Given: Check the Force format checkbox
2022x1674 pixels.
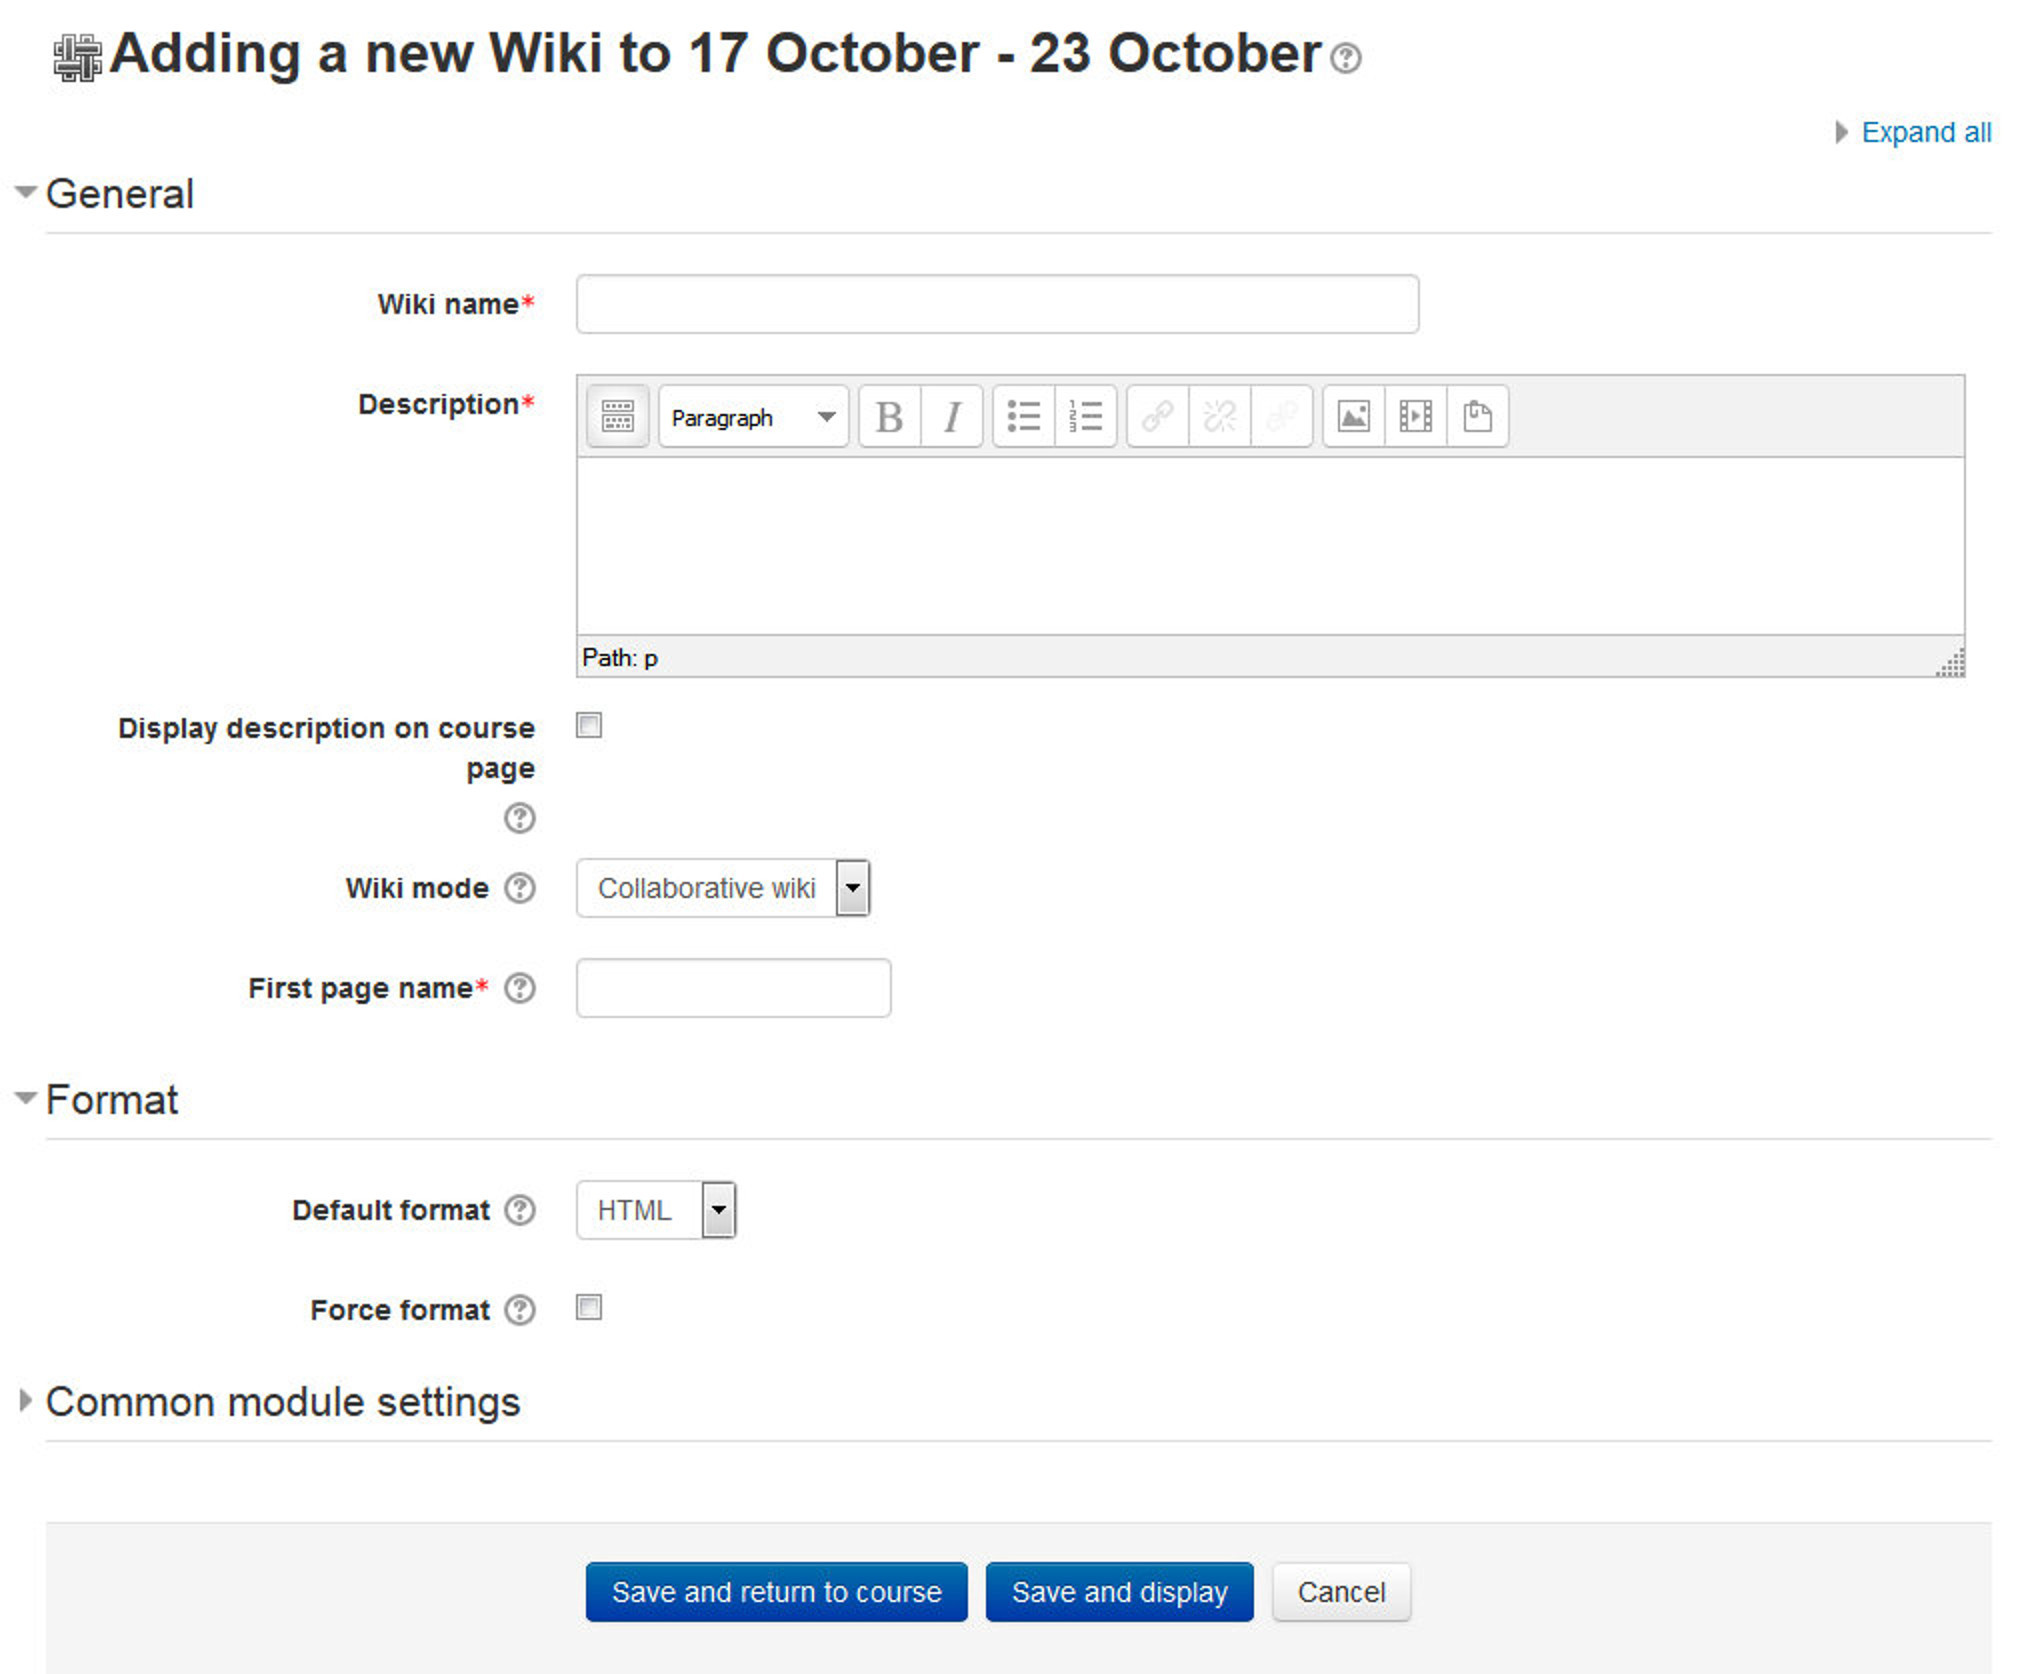Looking at the screenshot, I should click(588, 1308).
